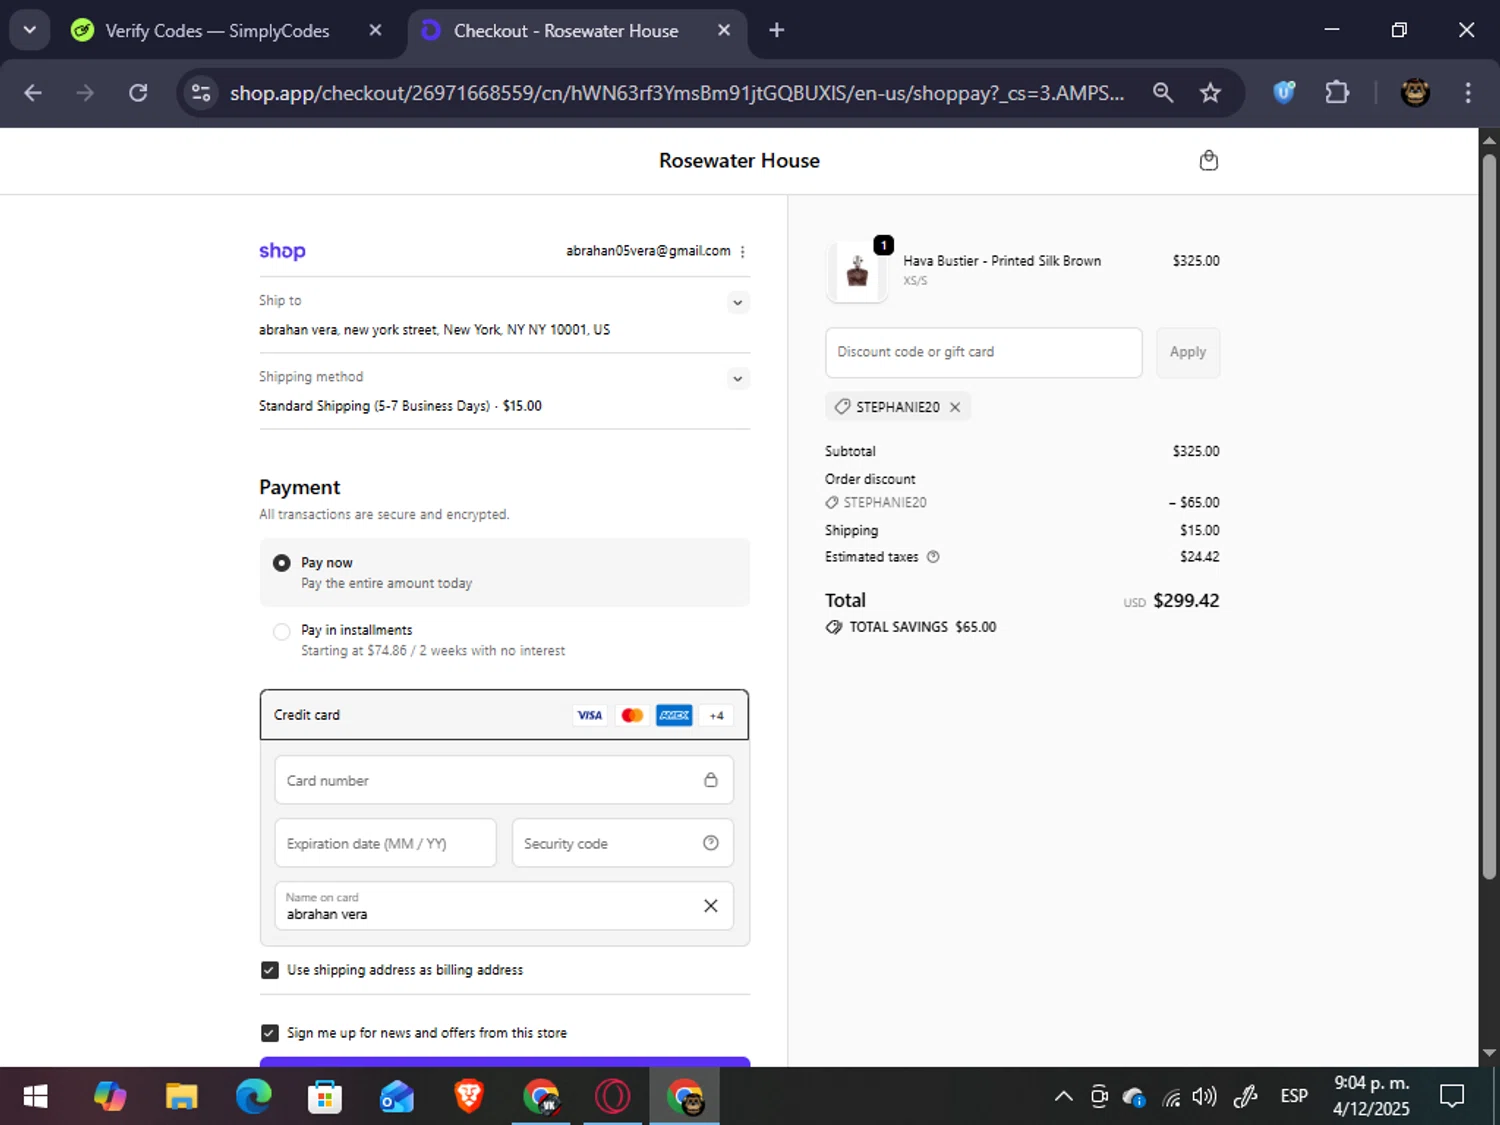Open the Windows Start menu
Image resolution: width=1500 pixels, height=1125 pixels.
36,1097
